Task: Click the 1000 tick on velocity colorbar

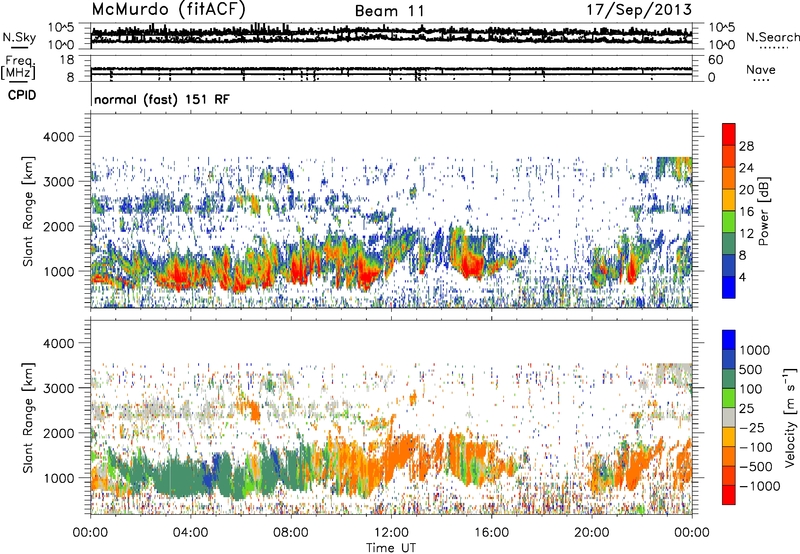Action: (x=754, y=350)
